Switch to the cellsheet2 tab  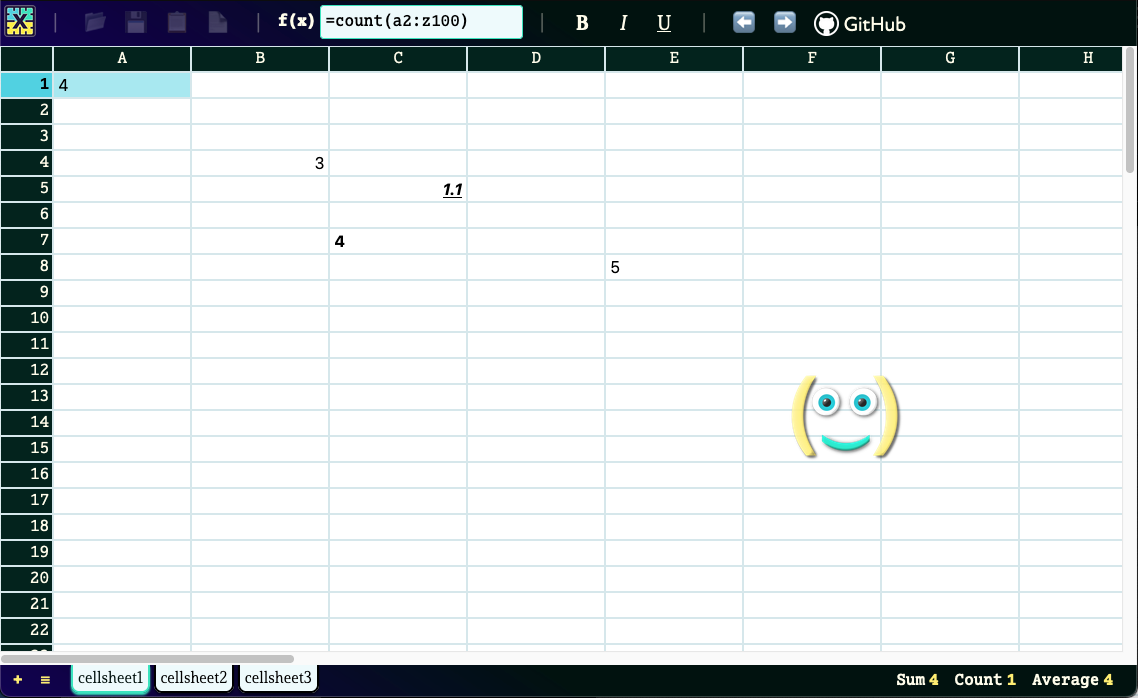[194, 678]
